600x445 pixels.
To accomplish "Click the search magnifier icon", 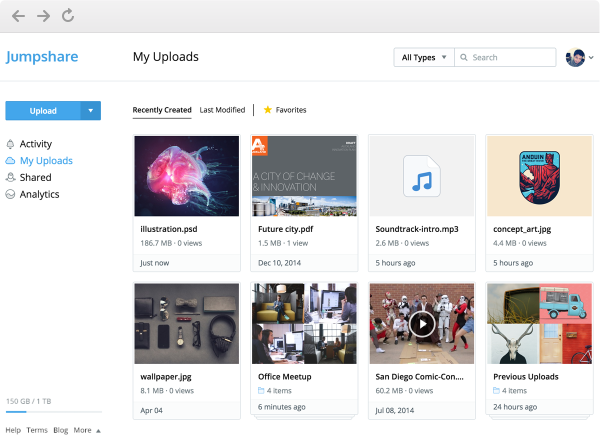I will coord(463,58).
